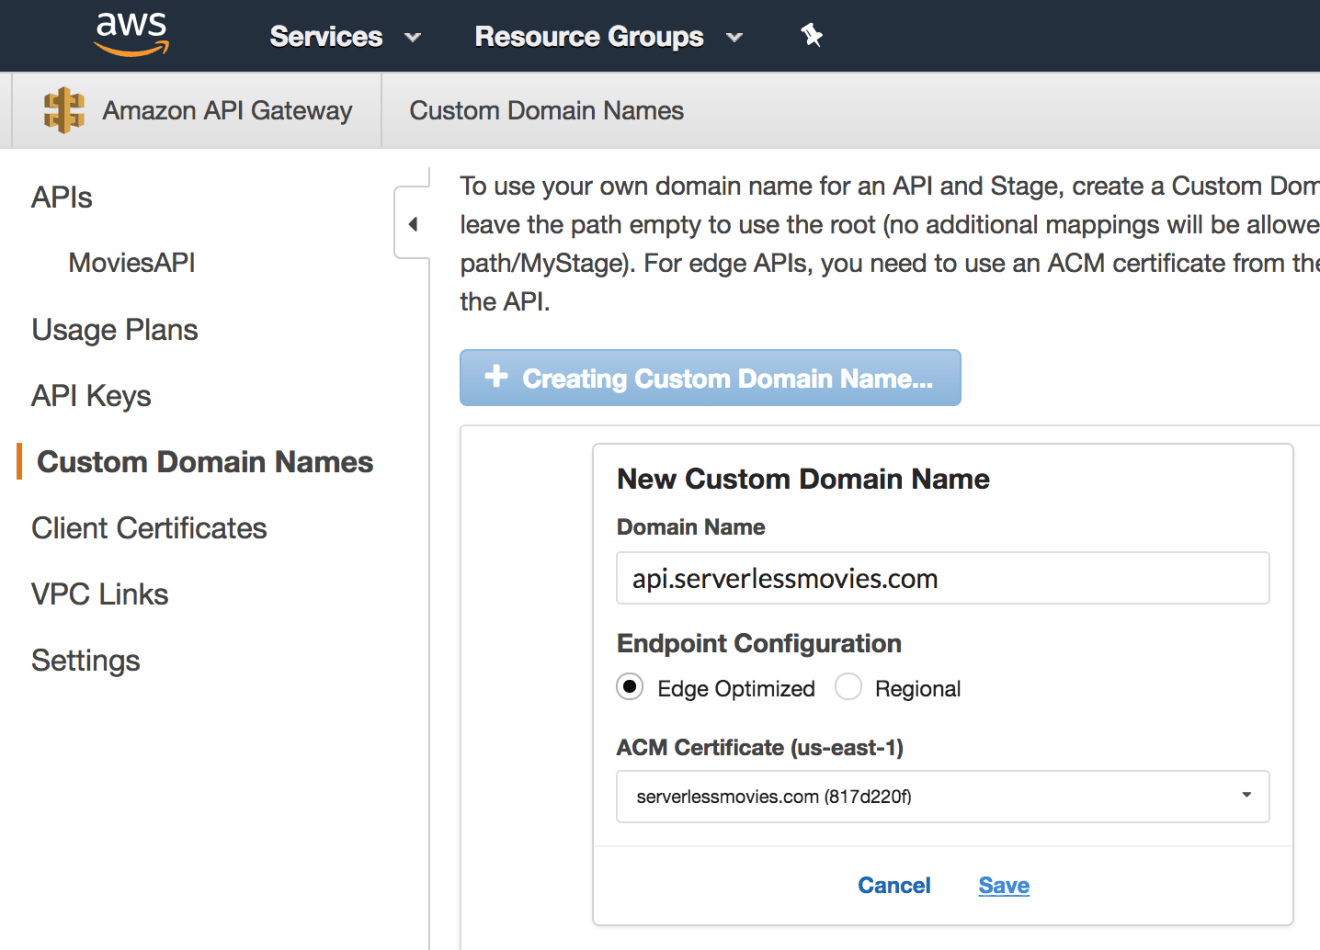Open the ACM Certificate dropdown
The width and height of the screenshot is (1320, 950).
click(943, 796)
